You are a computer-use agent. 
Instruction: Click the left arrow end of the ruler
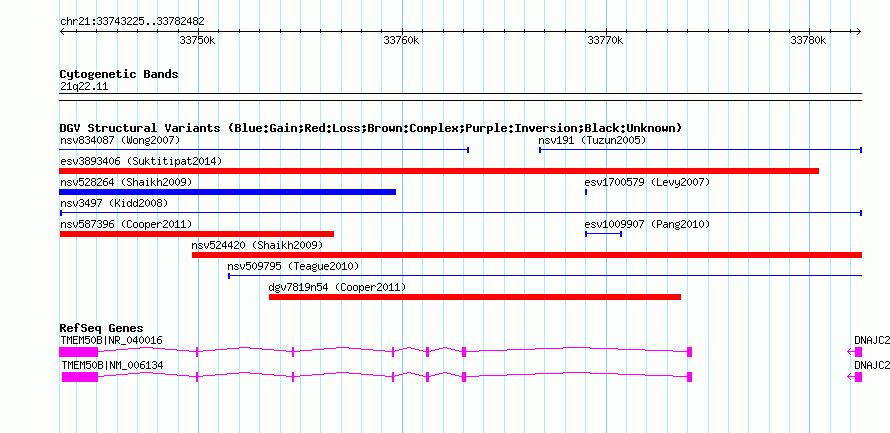tap(63, 31)
